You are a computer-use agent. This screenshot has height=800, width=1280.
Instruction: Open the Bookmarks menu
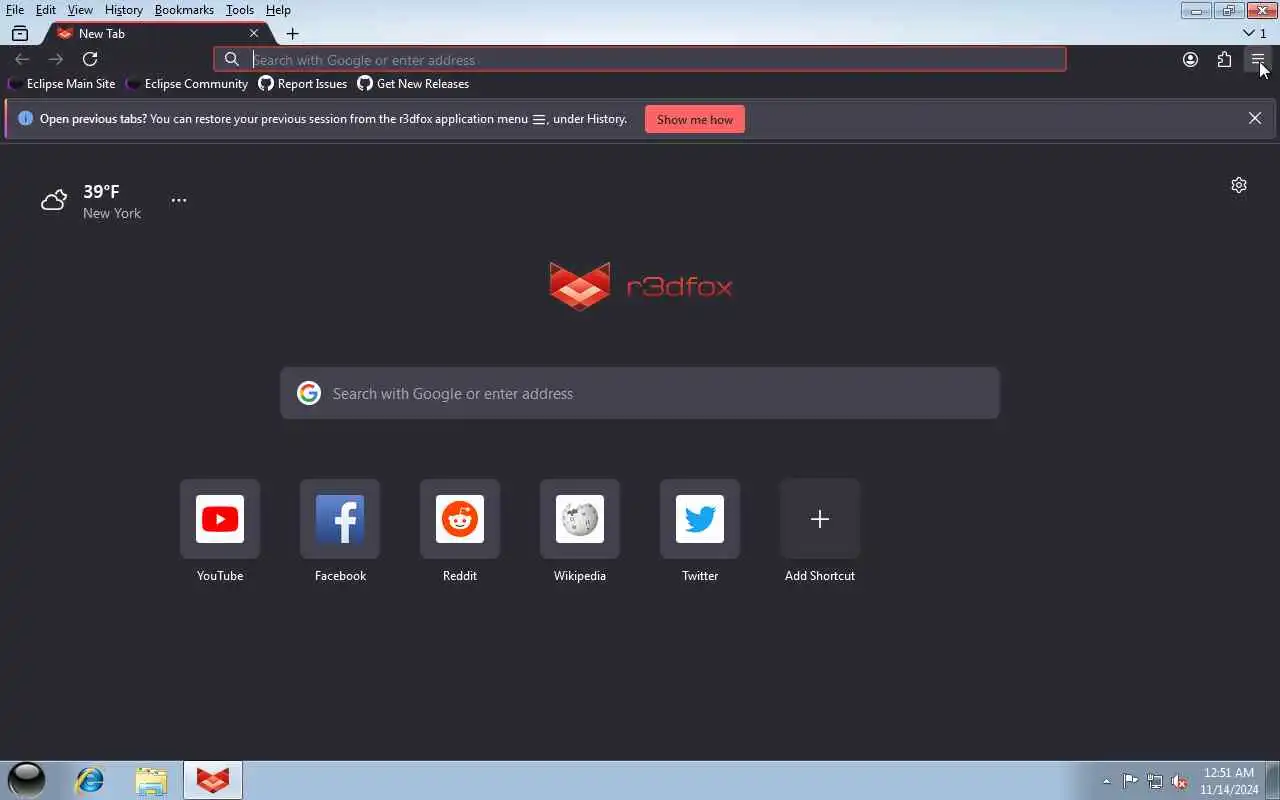[x=184, y=10]
